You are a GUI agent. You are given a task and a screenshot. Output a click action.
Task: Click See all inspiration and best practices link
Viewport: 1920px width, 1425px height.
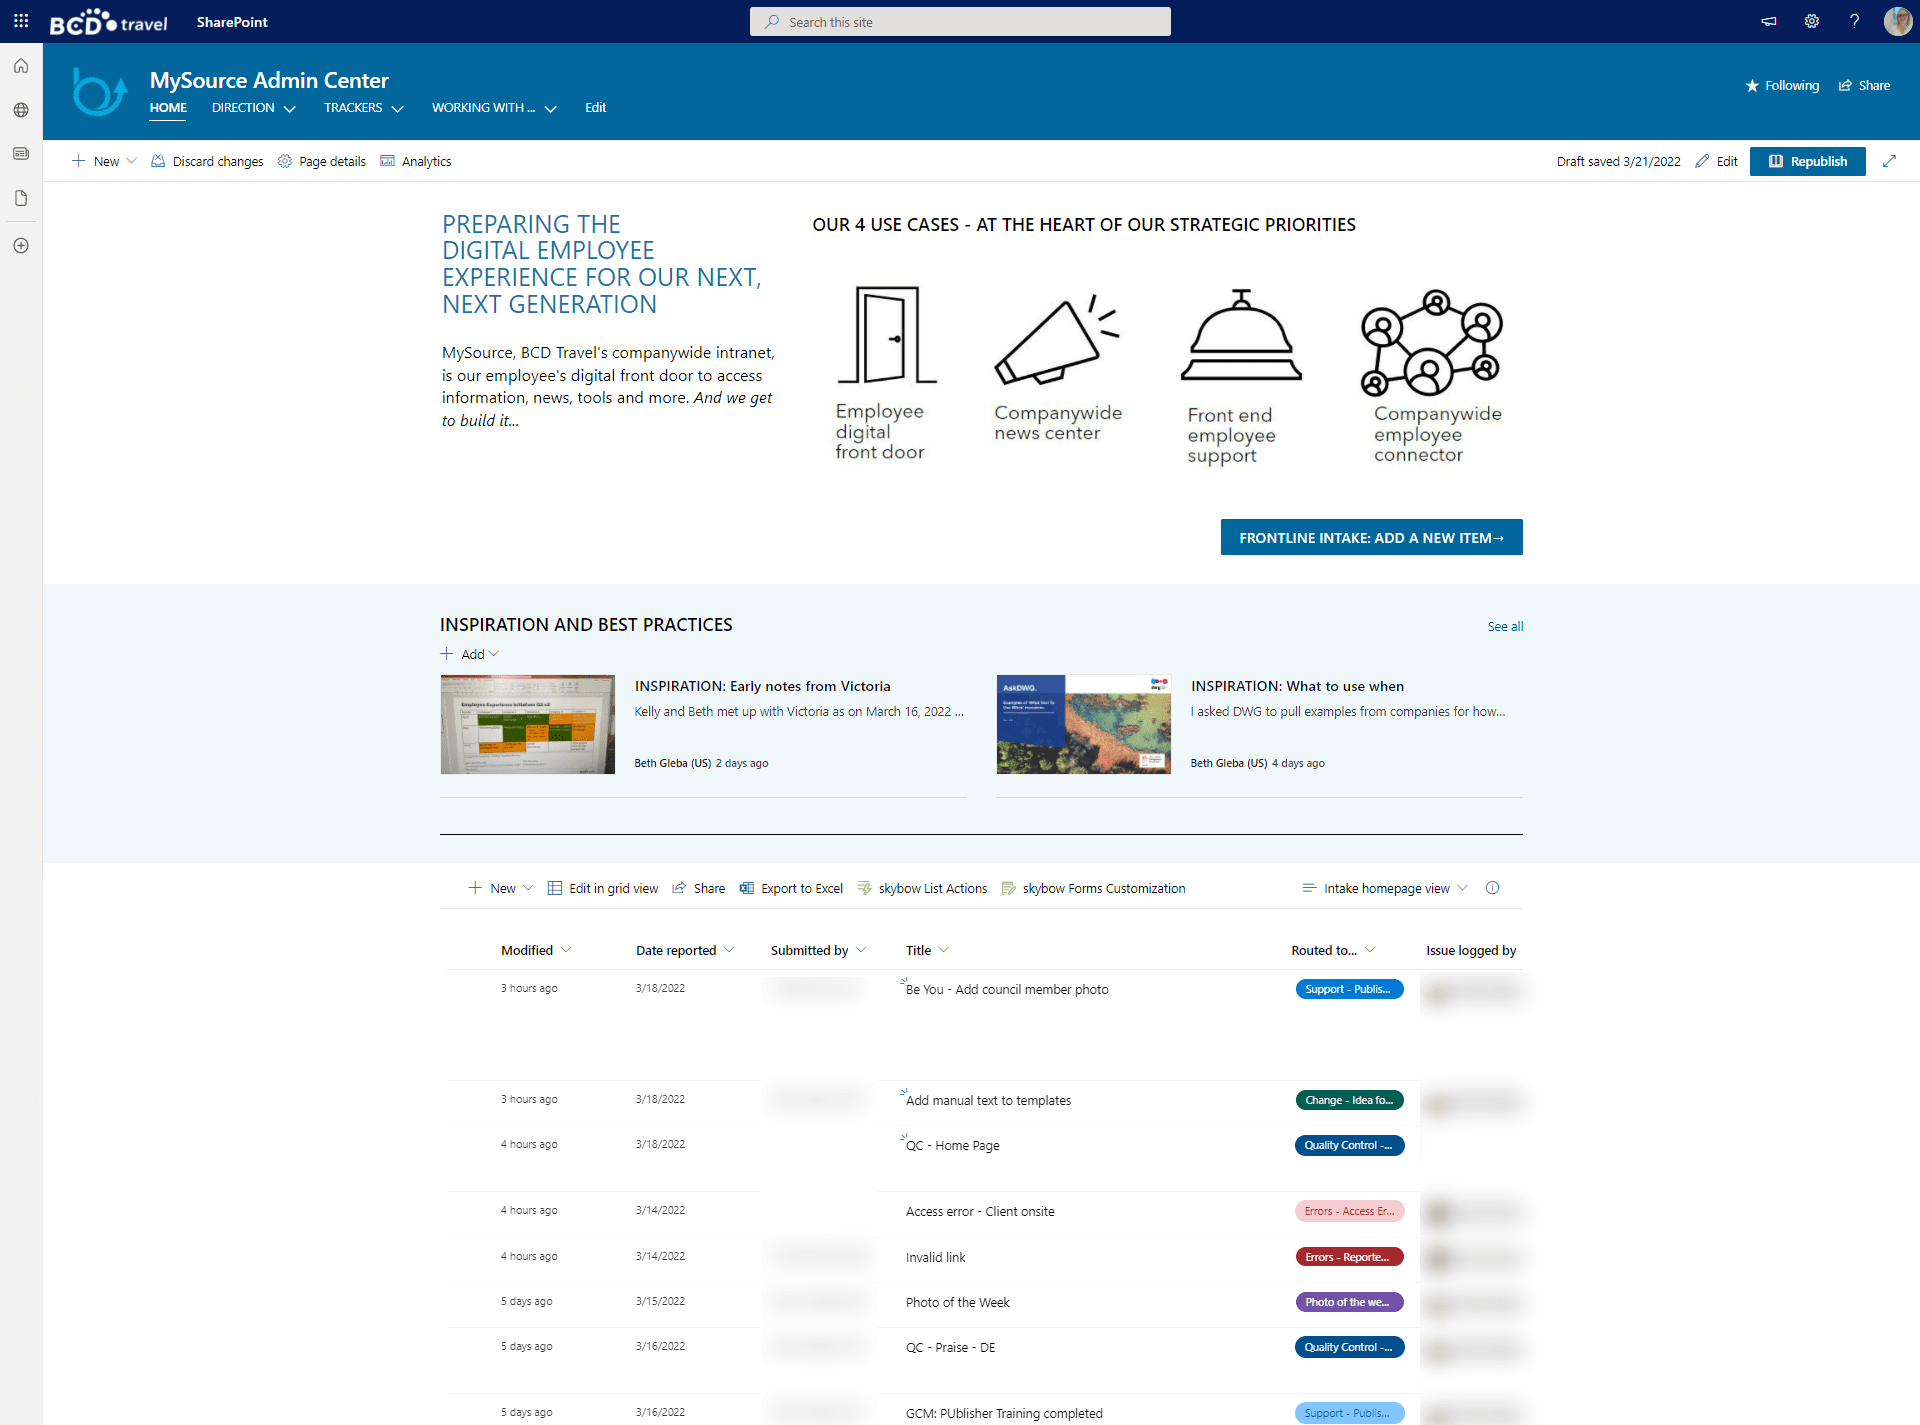tap(1504, 624)
